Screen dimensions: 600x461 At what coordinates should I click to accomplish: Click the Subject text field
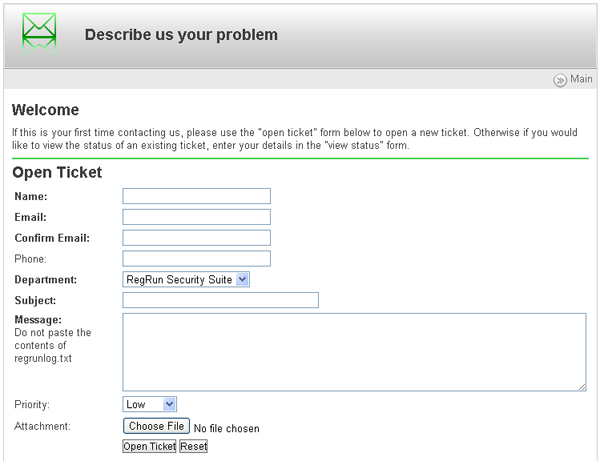click(220, 300)
